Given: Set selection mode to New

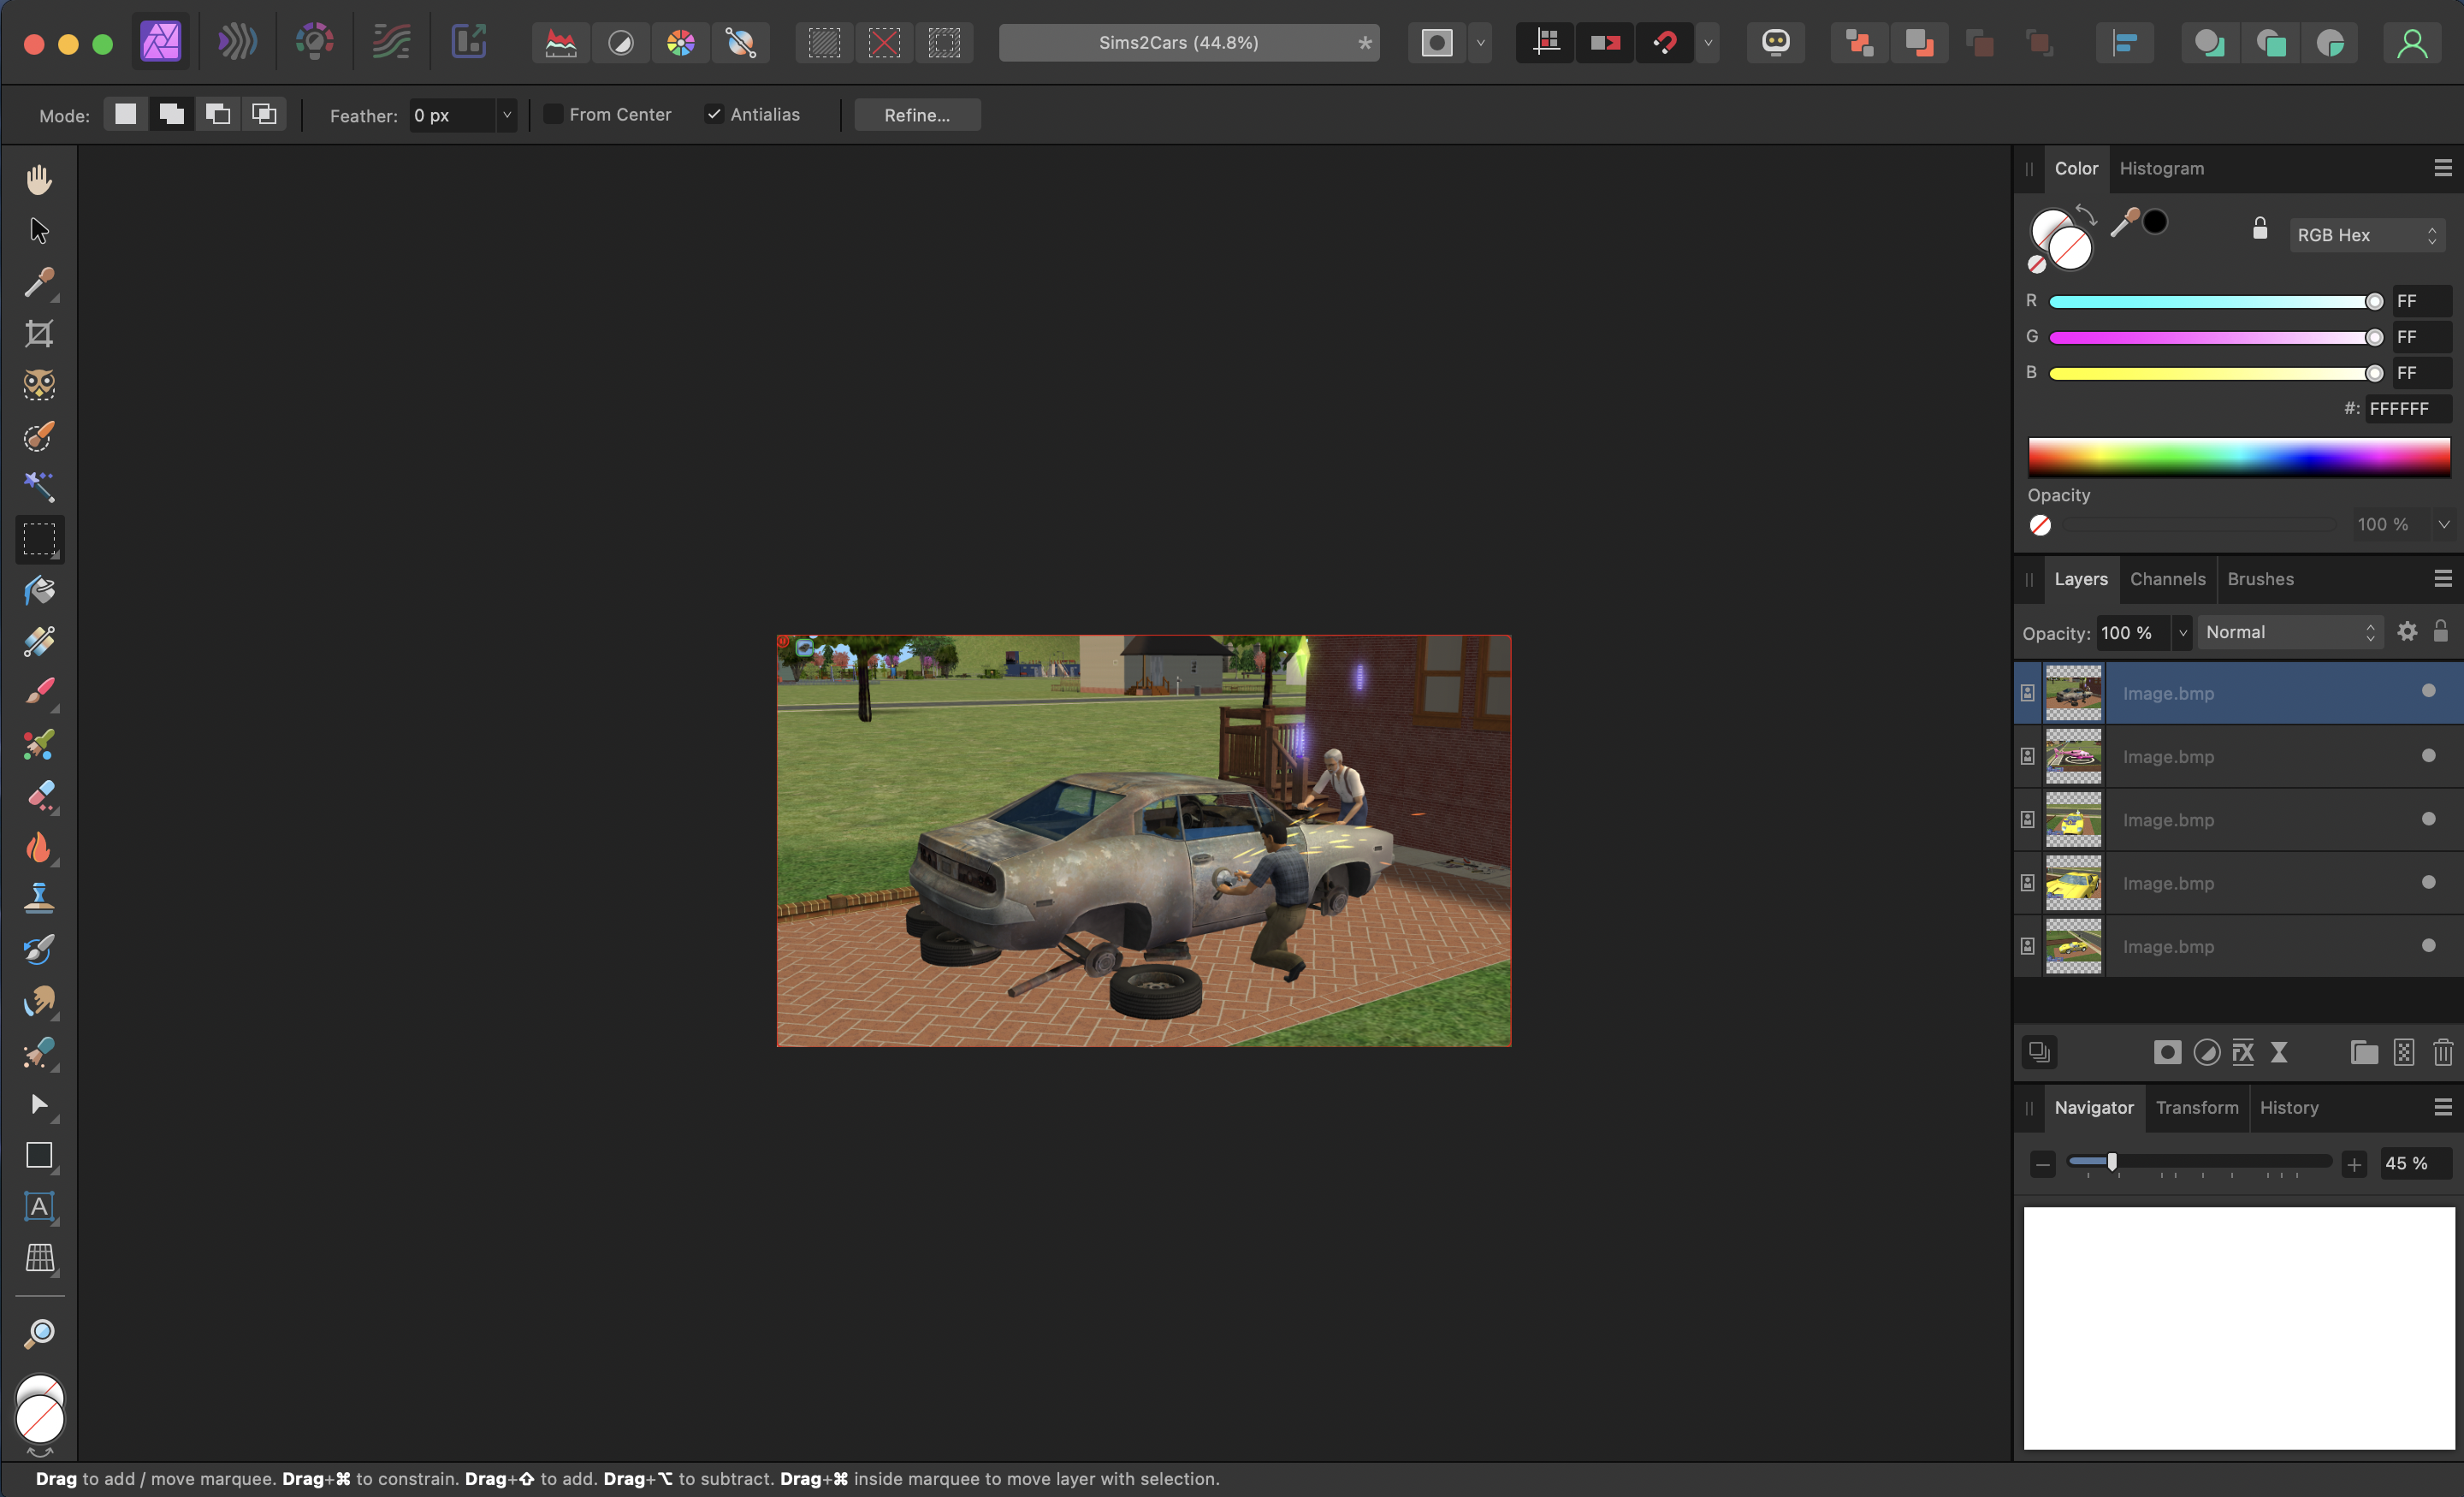Looking at the screenshot, I should (125, 114).
